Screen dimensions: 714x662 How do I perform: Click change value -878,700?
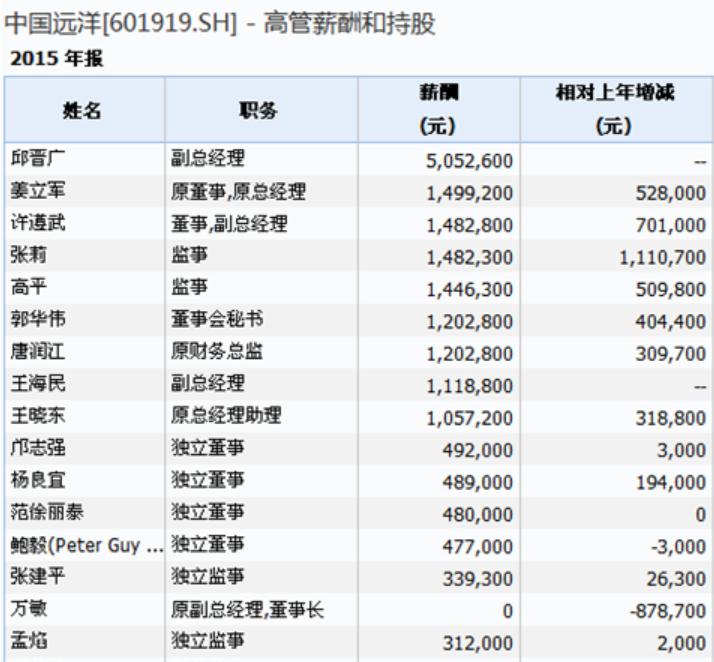[668, 611]
